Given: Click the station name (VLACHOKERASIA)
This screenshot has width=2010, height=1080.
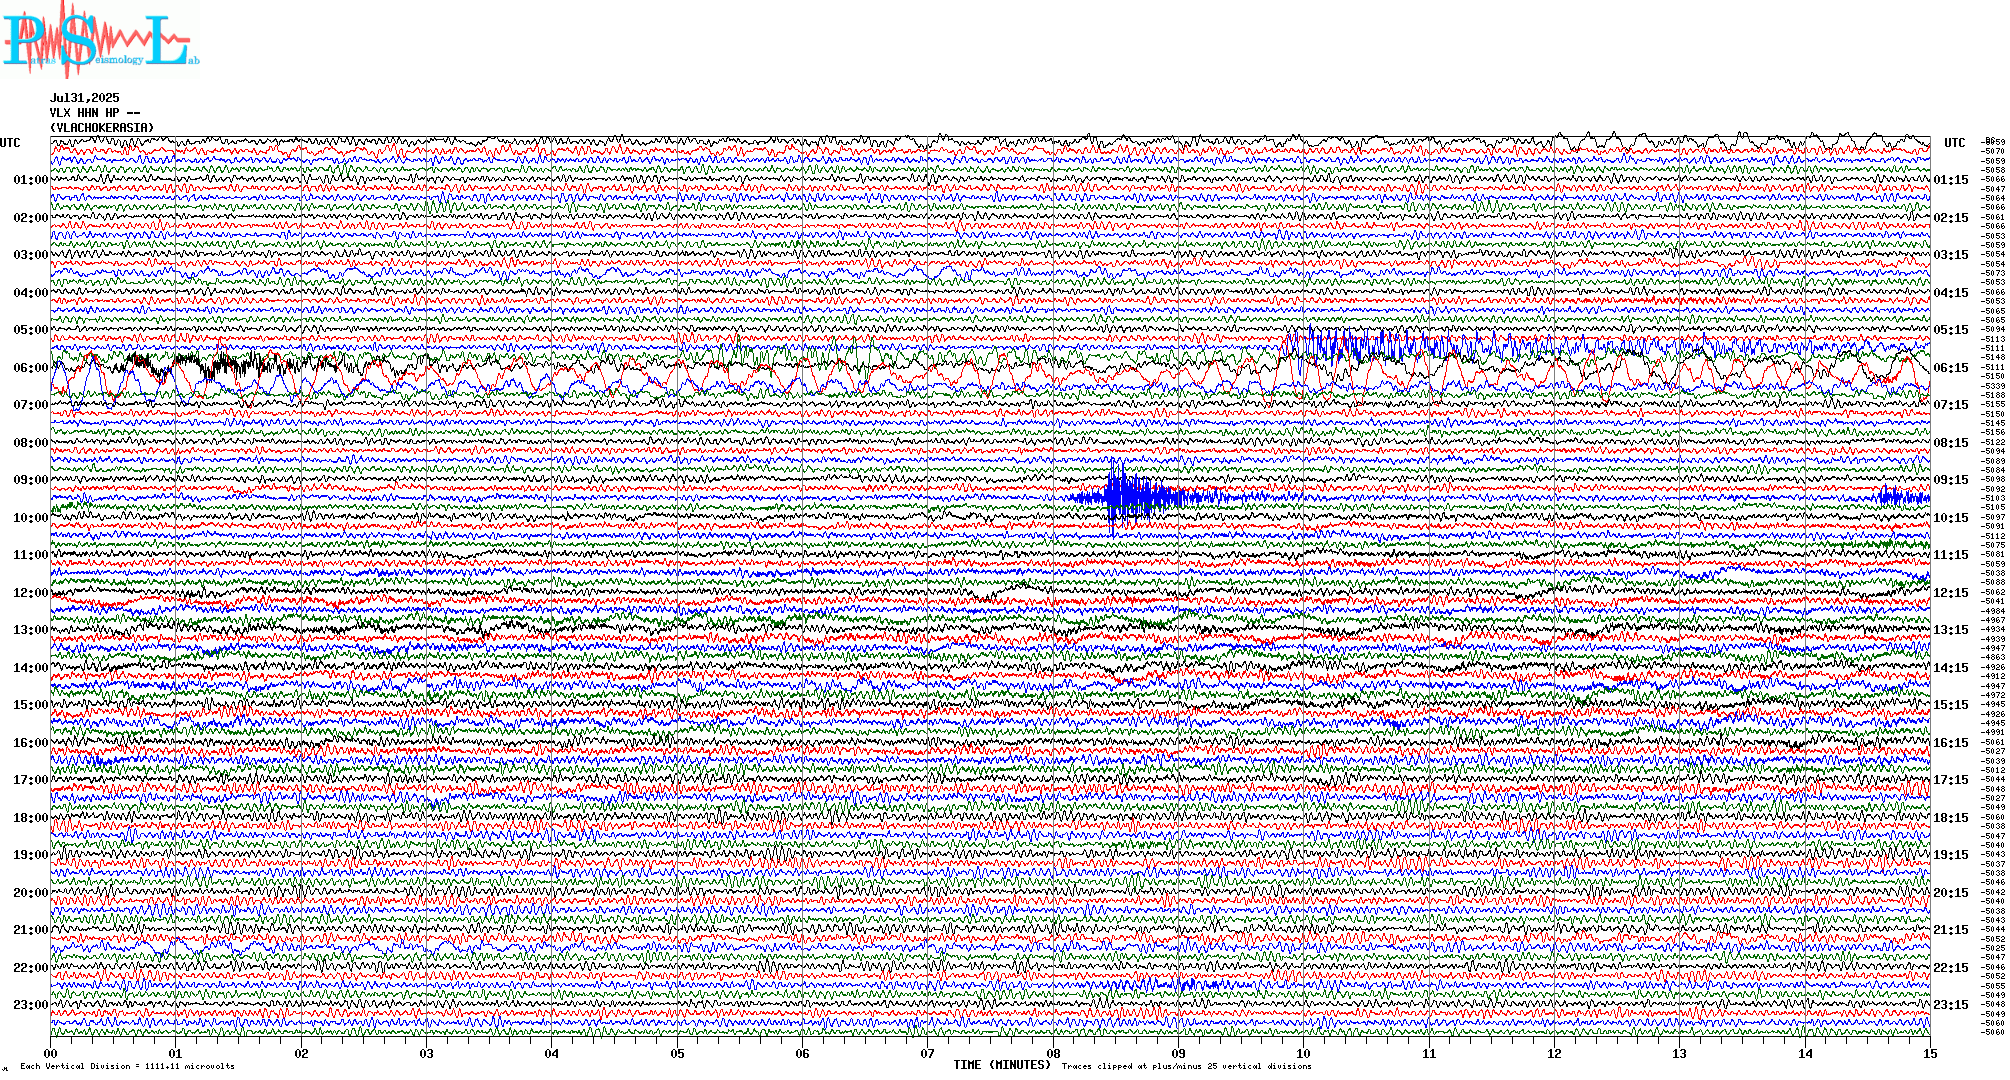Looking at the screenshot, I should pyautogui.click(x=102, y=128).
